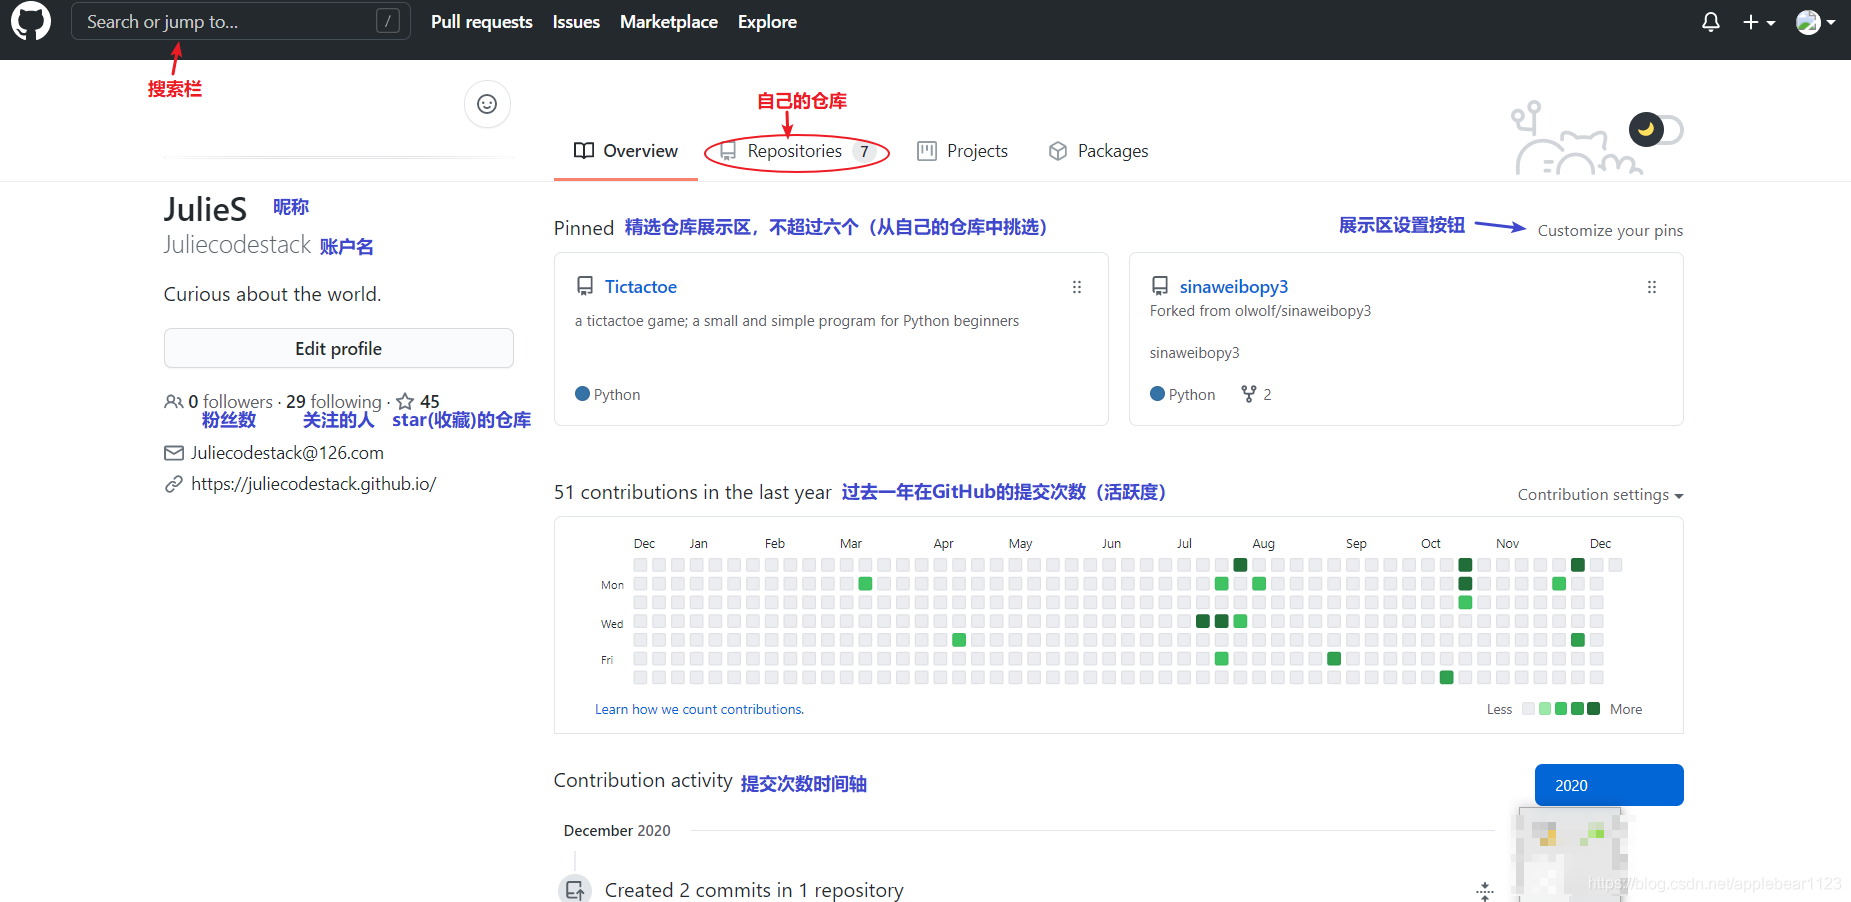The height and width of the screenshot is (902, 1851).
Task: Click the Edit profile button
Action: [339, 348]
